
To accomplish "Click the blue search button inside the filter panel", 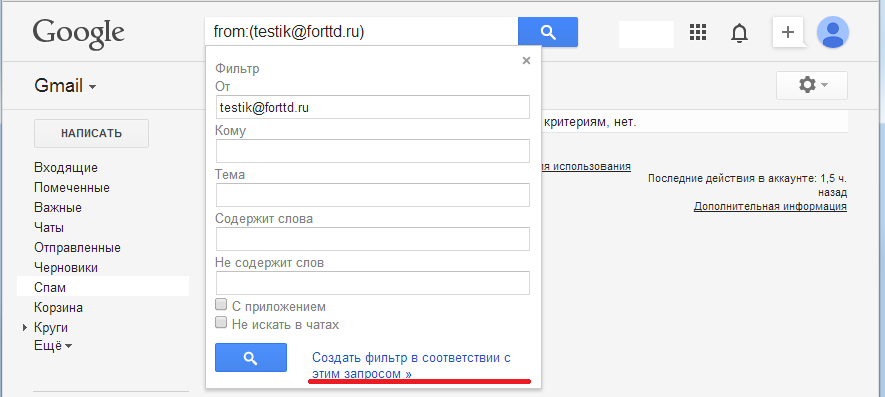I will point(251,357).
